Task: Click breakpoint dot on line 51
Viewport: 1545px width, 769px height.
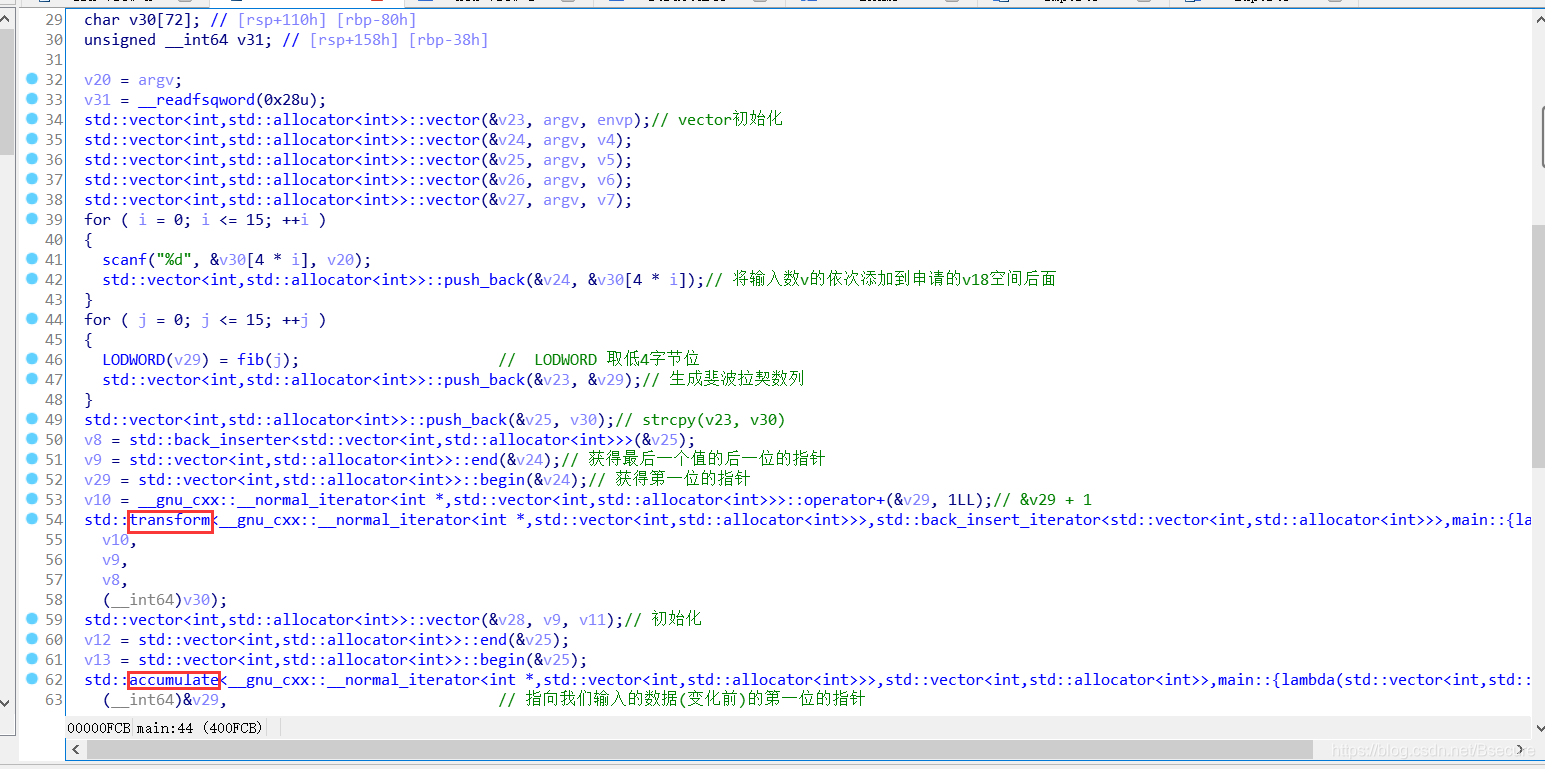Action: tap(32, 459)
